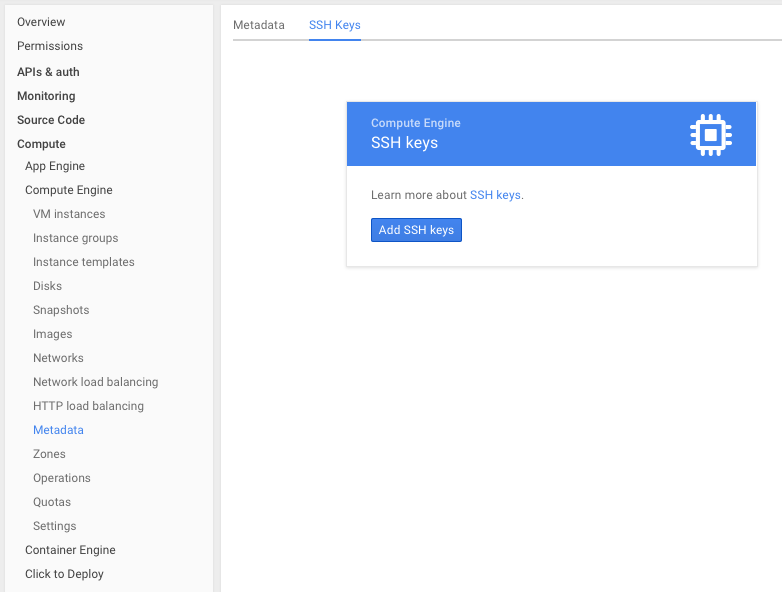This screenshot has width=782, height=592.
Task: Open Overview in the sidebar
Action: tap(41, 22)
